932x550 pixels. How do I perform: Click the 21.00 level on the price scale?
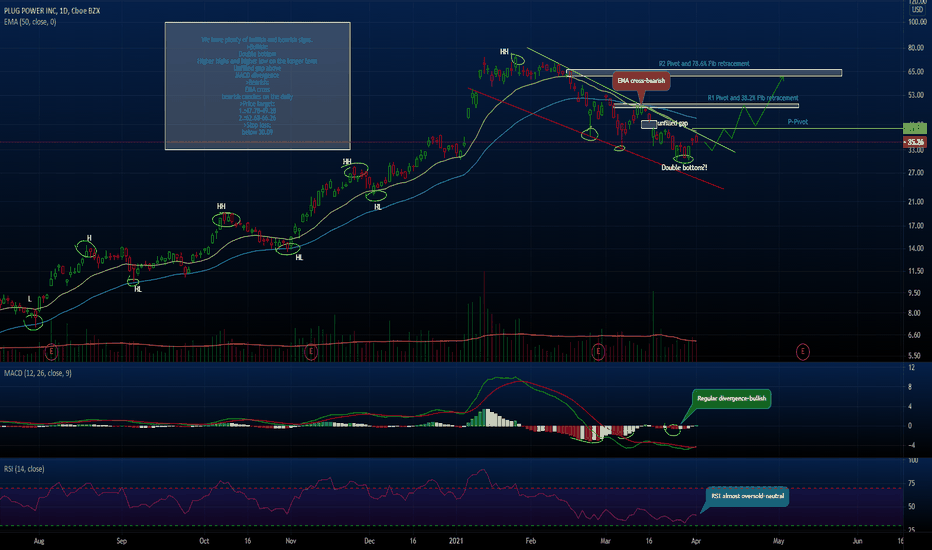[917, 202]
